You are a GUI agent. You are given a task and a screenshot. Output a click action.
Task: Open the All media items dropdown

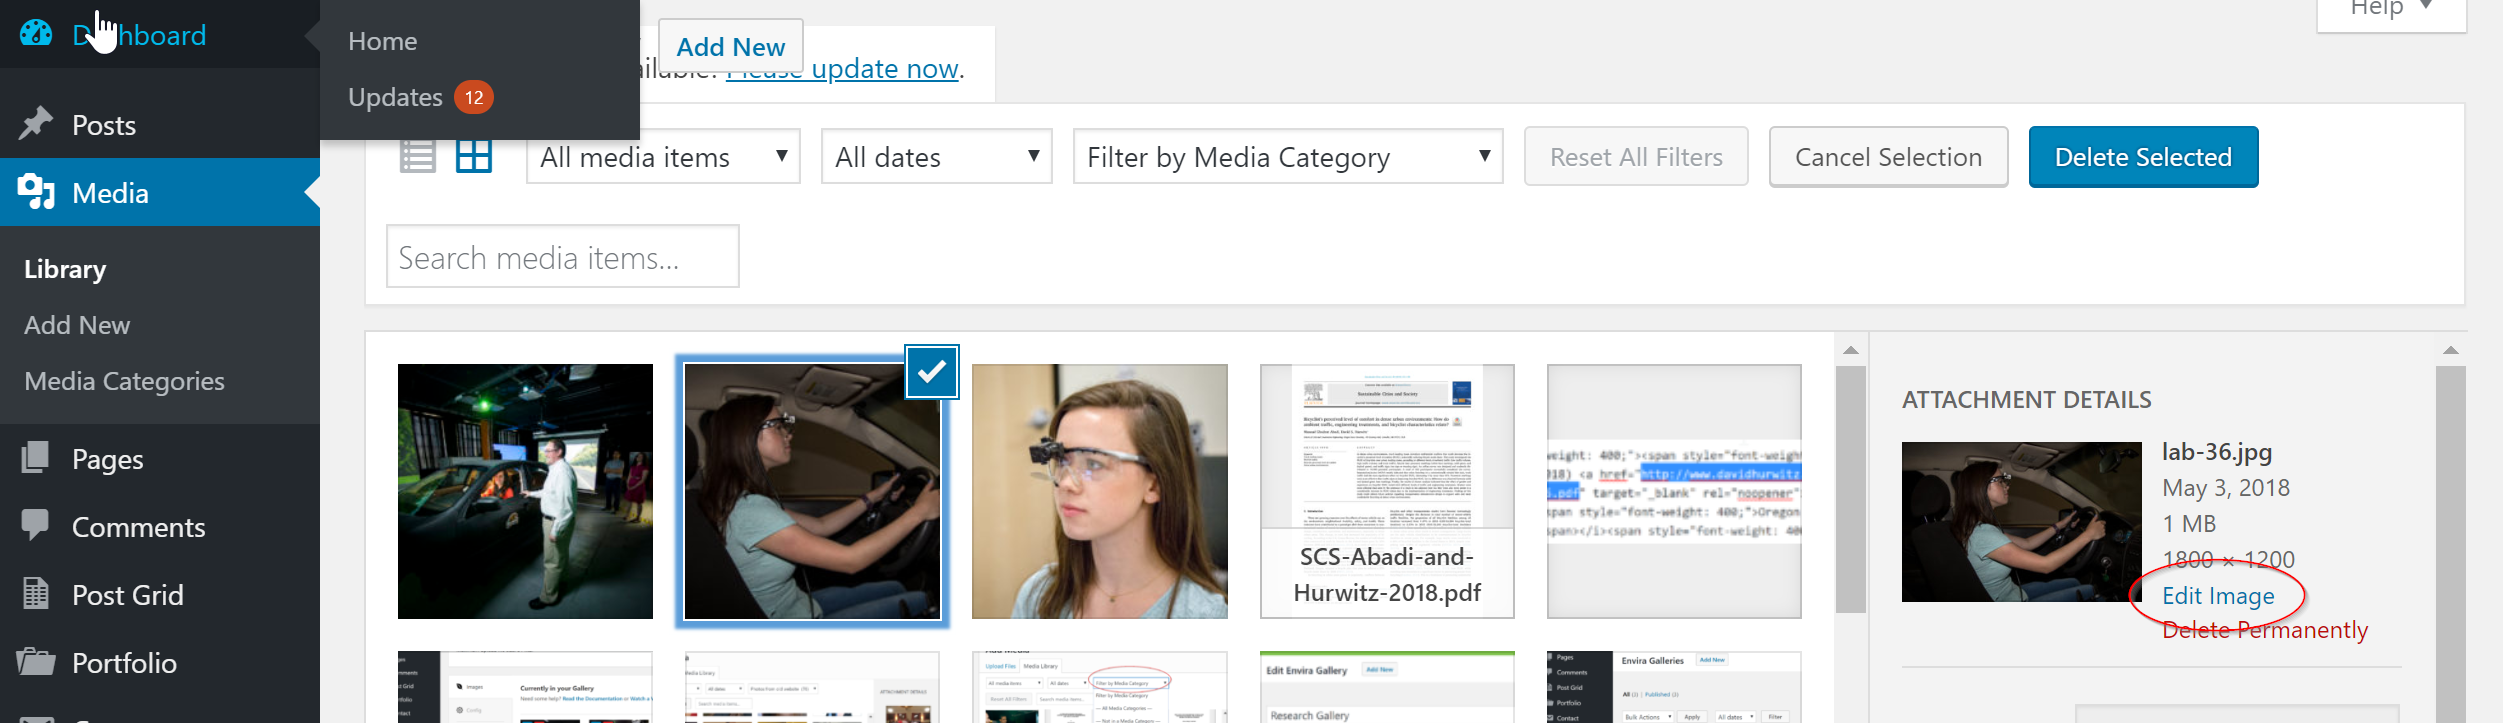[x=663, y=156]
